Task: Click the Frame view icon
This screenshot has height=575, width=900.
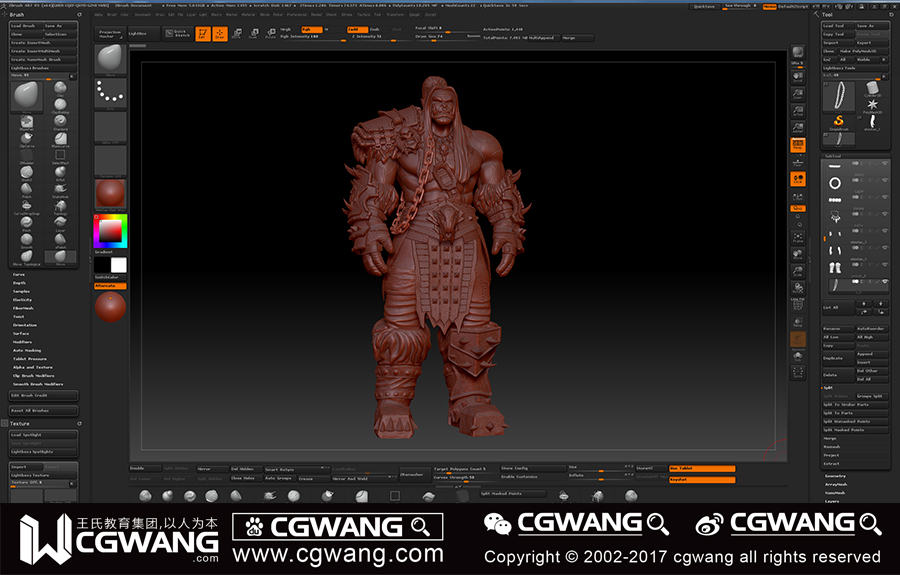Action: [798, 235]
